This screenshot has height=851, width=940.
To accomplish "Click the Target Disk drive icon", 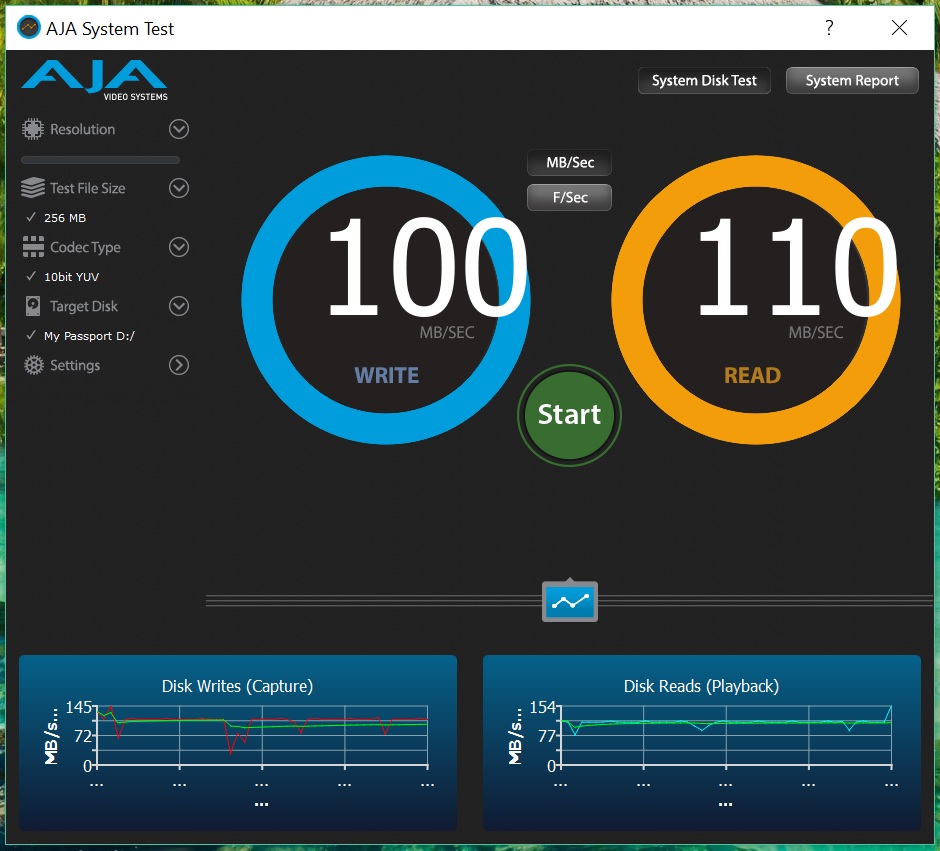I will click(33, 306).
